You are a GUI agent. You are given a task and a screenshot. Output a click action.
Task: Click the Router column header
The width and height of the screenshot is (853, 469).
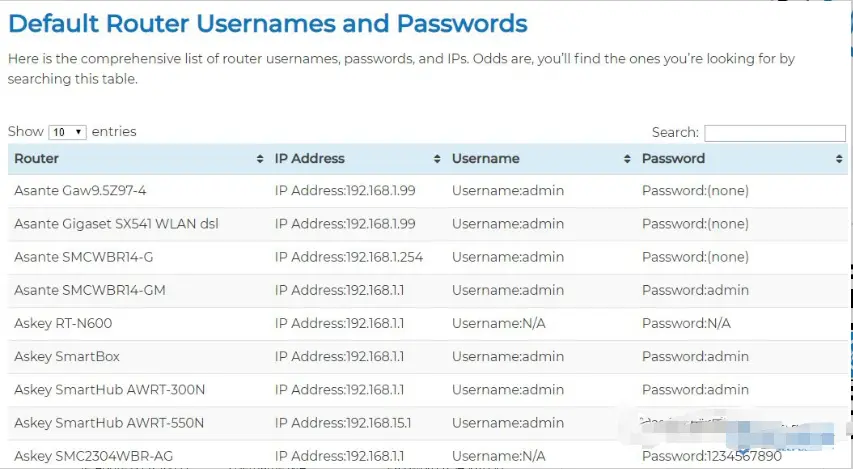(x=36, y=158)
